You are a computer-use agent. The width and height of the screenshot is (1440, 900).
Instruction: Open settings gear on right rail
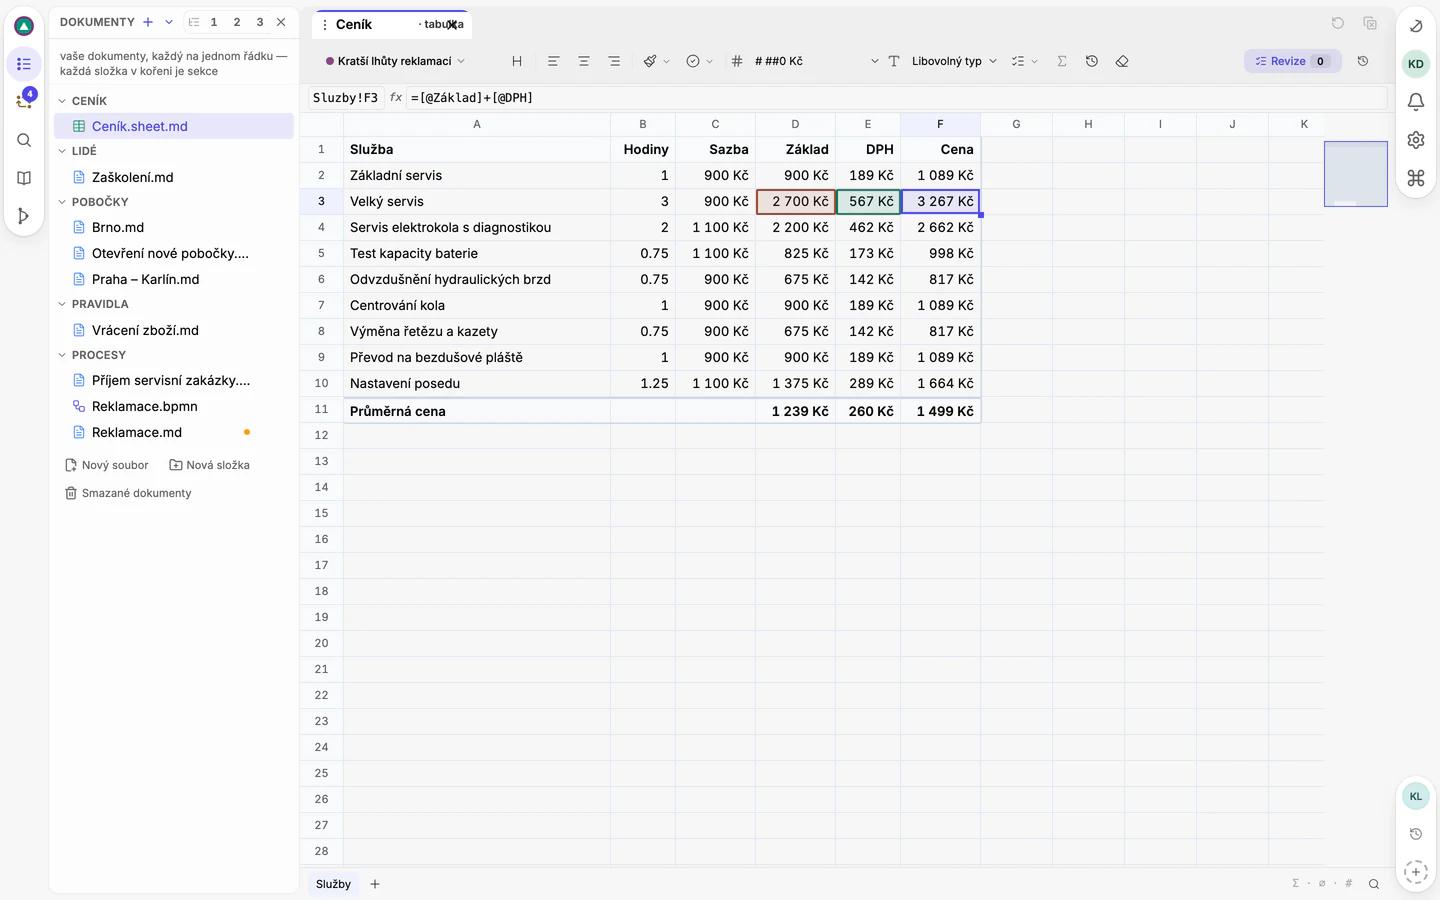pos(1416,140)
